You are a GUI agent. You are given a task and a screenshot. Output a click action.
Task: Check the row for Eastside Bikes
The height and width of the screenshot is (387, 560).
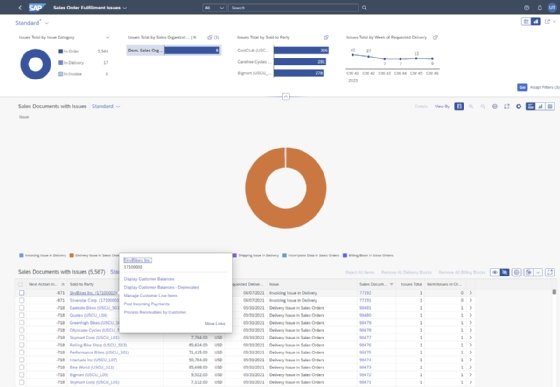22,308
